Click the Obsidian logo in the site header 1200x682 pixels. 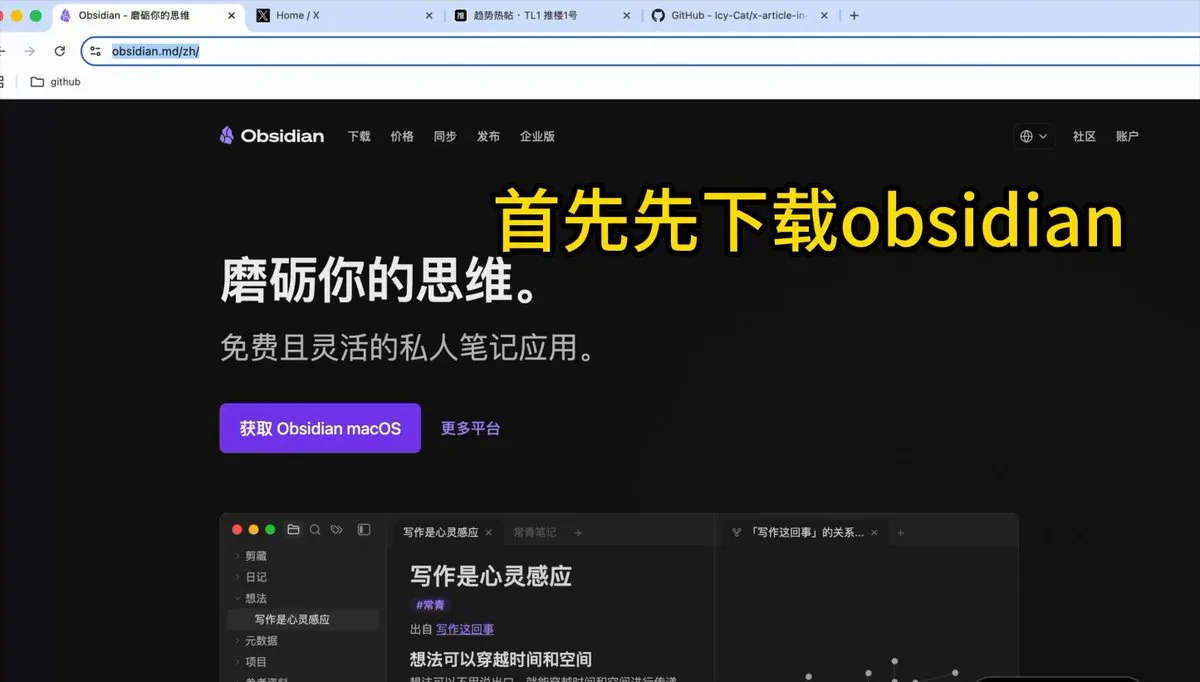click(271, 136)
